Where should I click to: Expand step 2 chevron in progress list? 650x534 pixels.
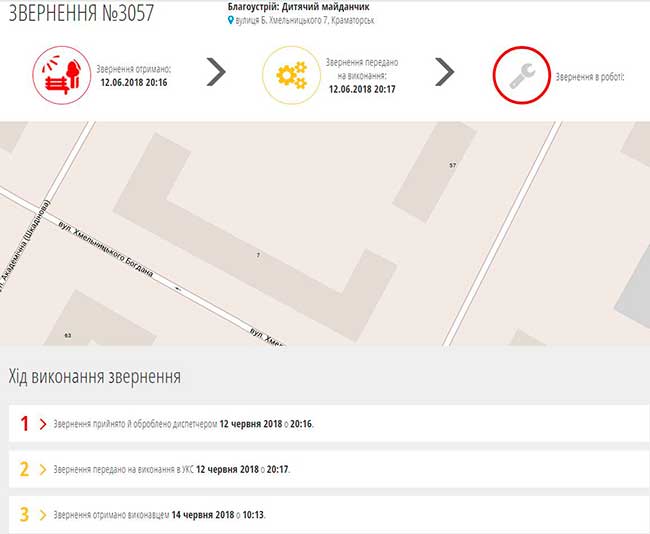42,469
